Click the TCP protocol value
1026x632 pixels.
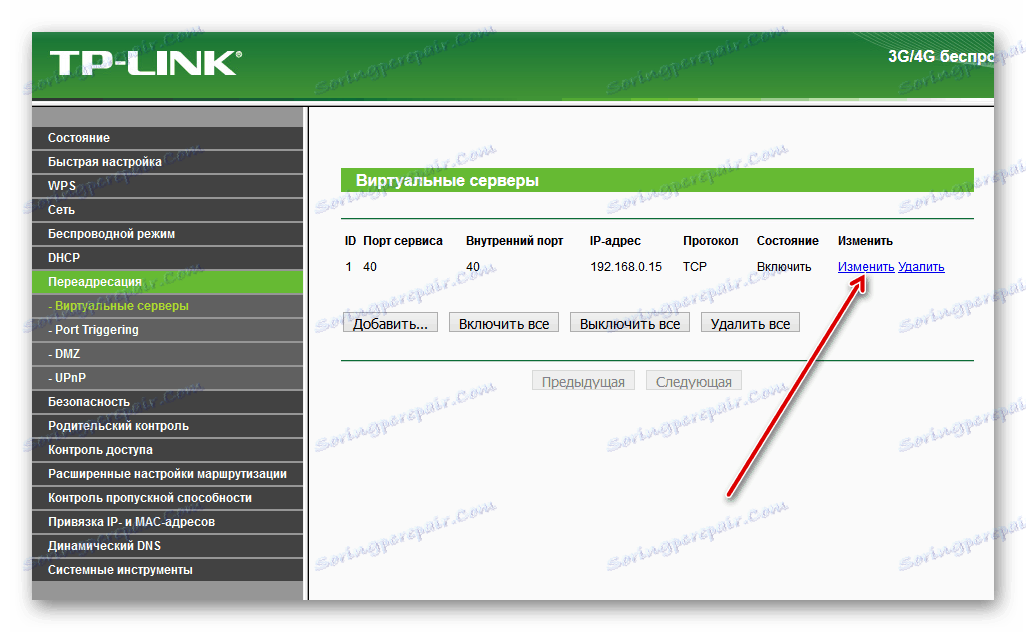pos(695,267)
